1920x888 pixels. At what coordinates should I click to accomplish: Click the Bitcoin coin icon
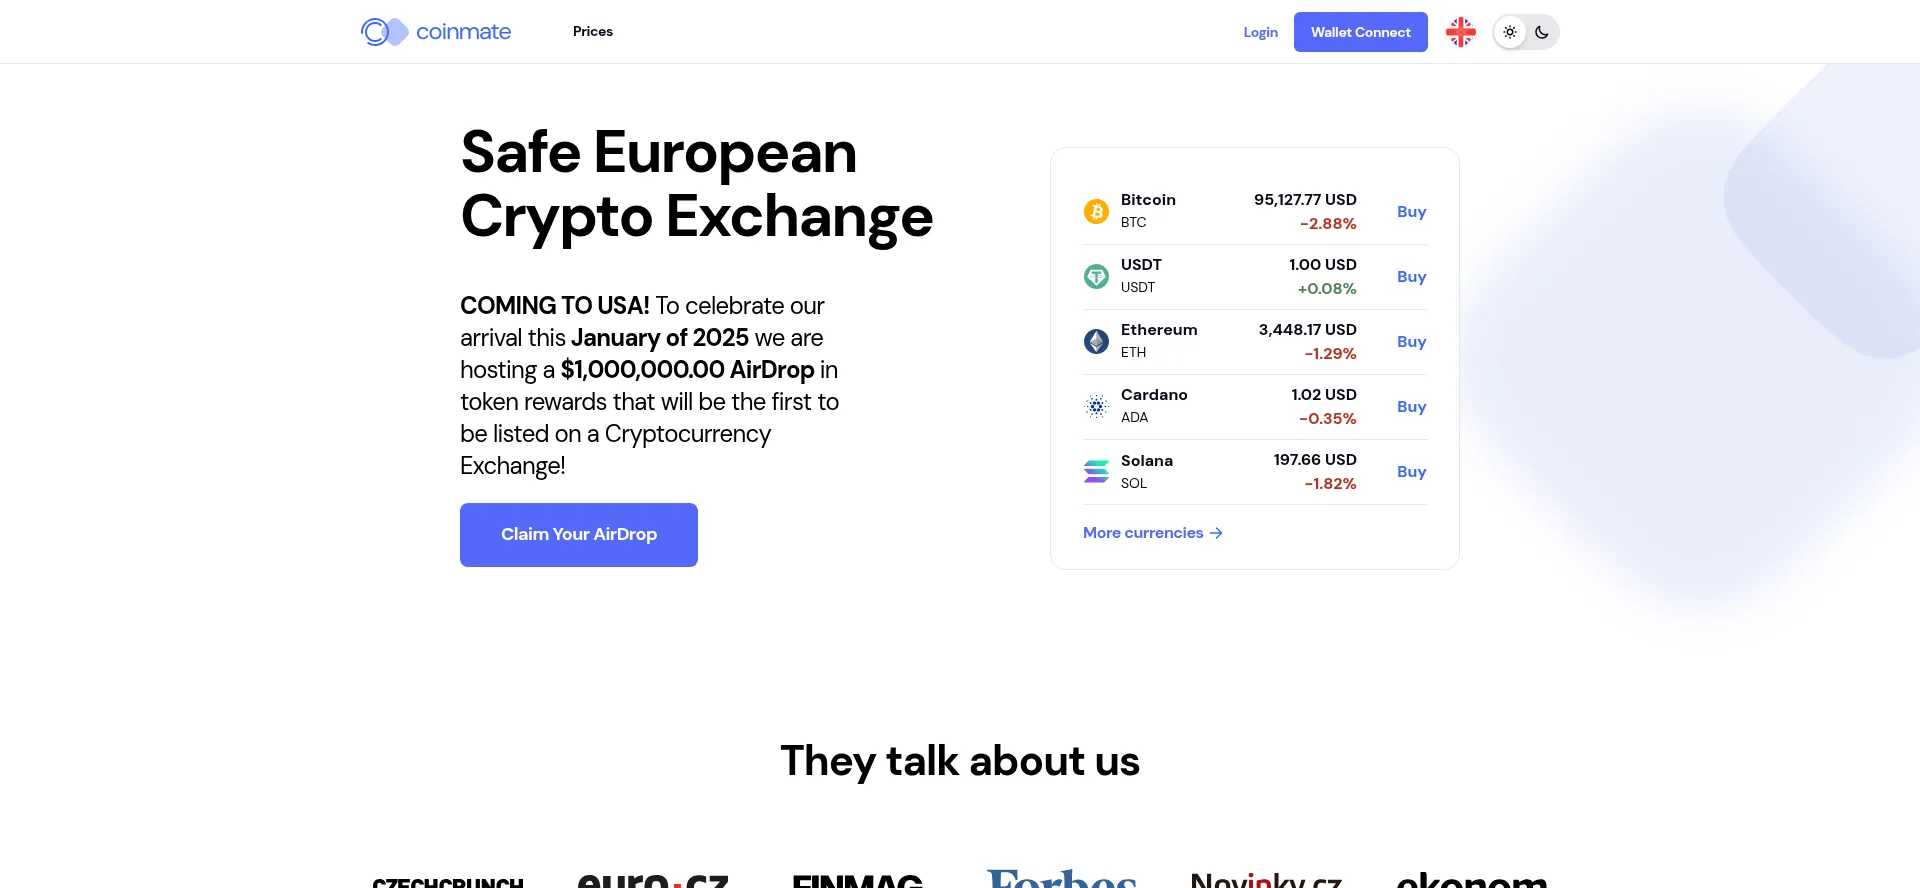1096,211
